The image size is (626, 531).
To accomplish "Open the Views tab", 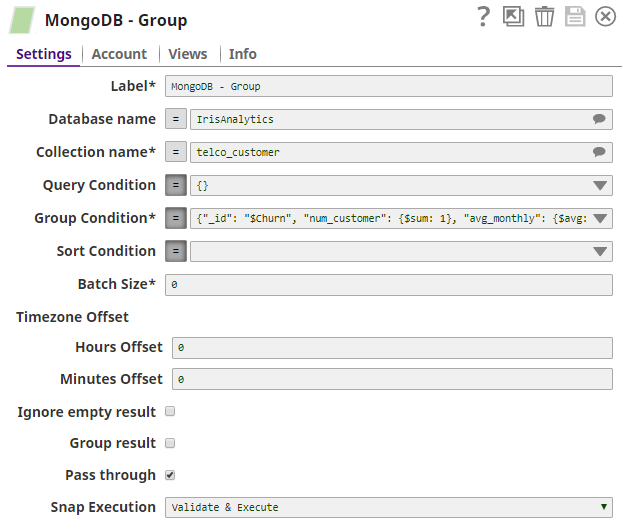I will (188, 54).
